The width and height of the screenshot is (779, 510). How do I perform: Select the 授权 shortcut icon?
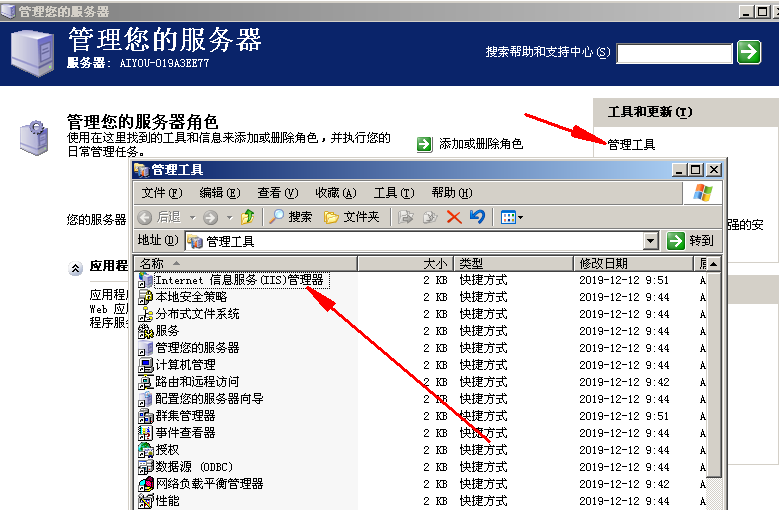145,450
